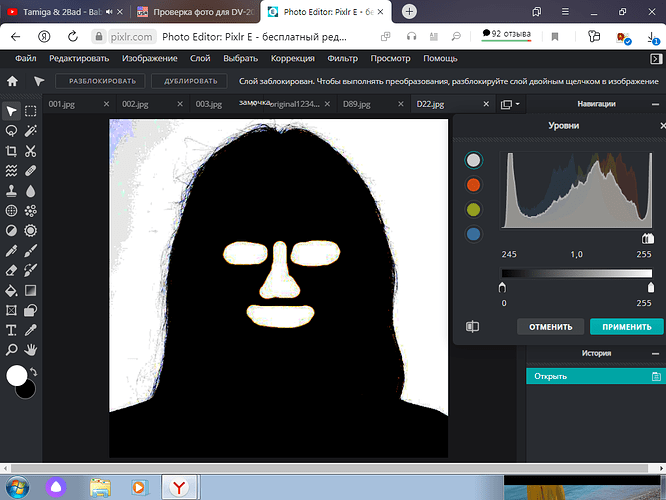Click ОТМЕНИТЬ in Уровни dialog
The height and width of the screenshot is (500, 666).
point(550,327)
